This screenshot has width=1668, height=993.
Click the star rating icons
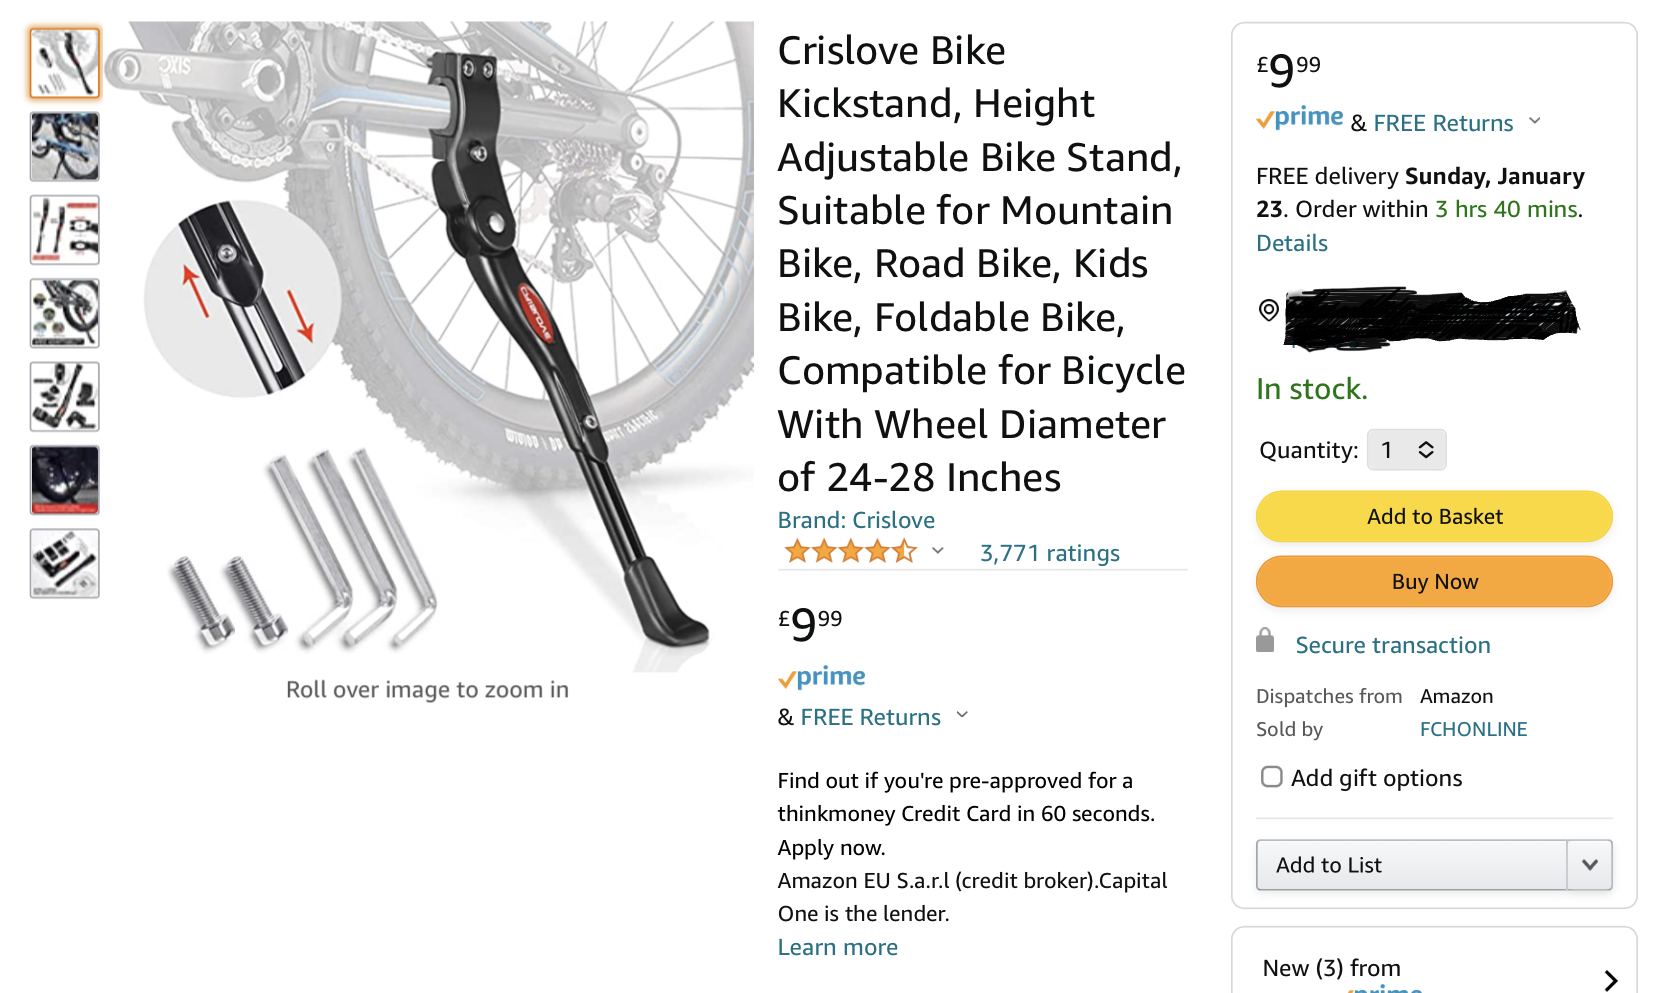(850, 552)
